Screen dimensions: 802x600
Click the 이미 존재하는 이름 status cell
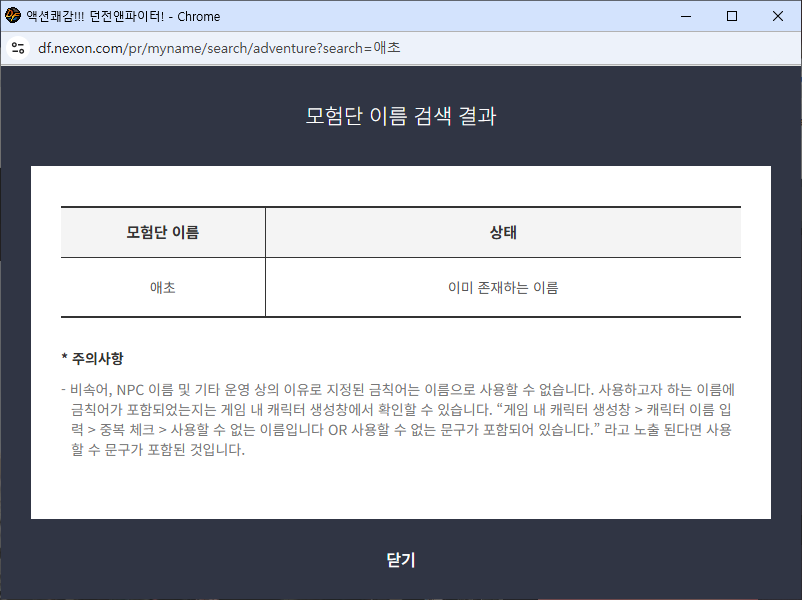tap(503, 287)
